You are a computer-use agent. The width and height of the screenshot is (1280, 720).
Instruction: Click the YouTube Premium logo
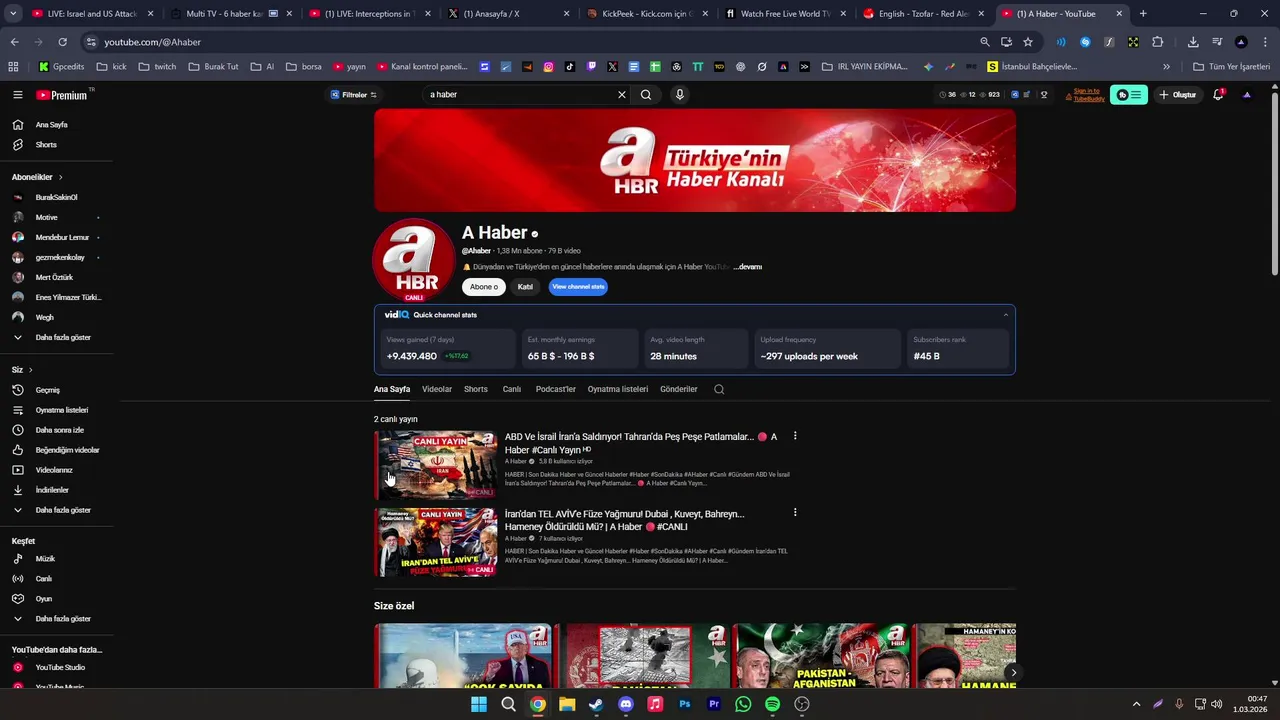(x=62, y=95)
